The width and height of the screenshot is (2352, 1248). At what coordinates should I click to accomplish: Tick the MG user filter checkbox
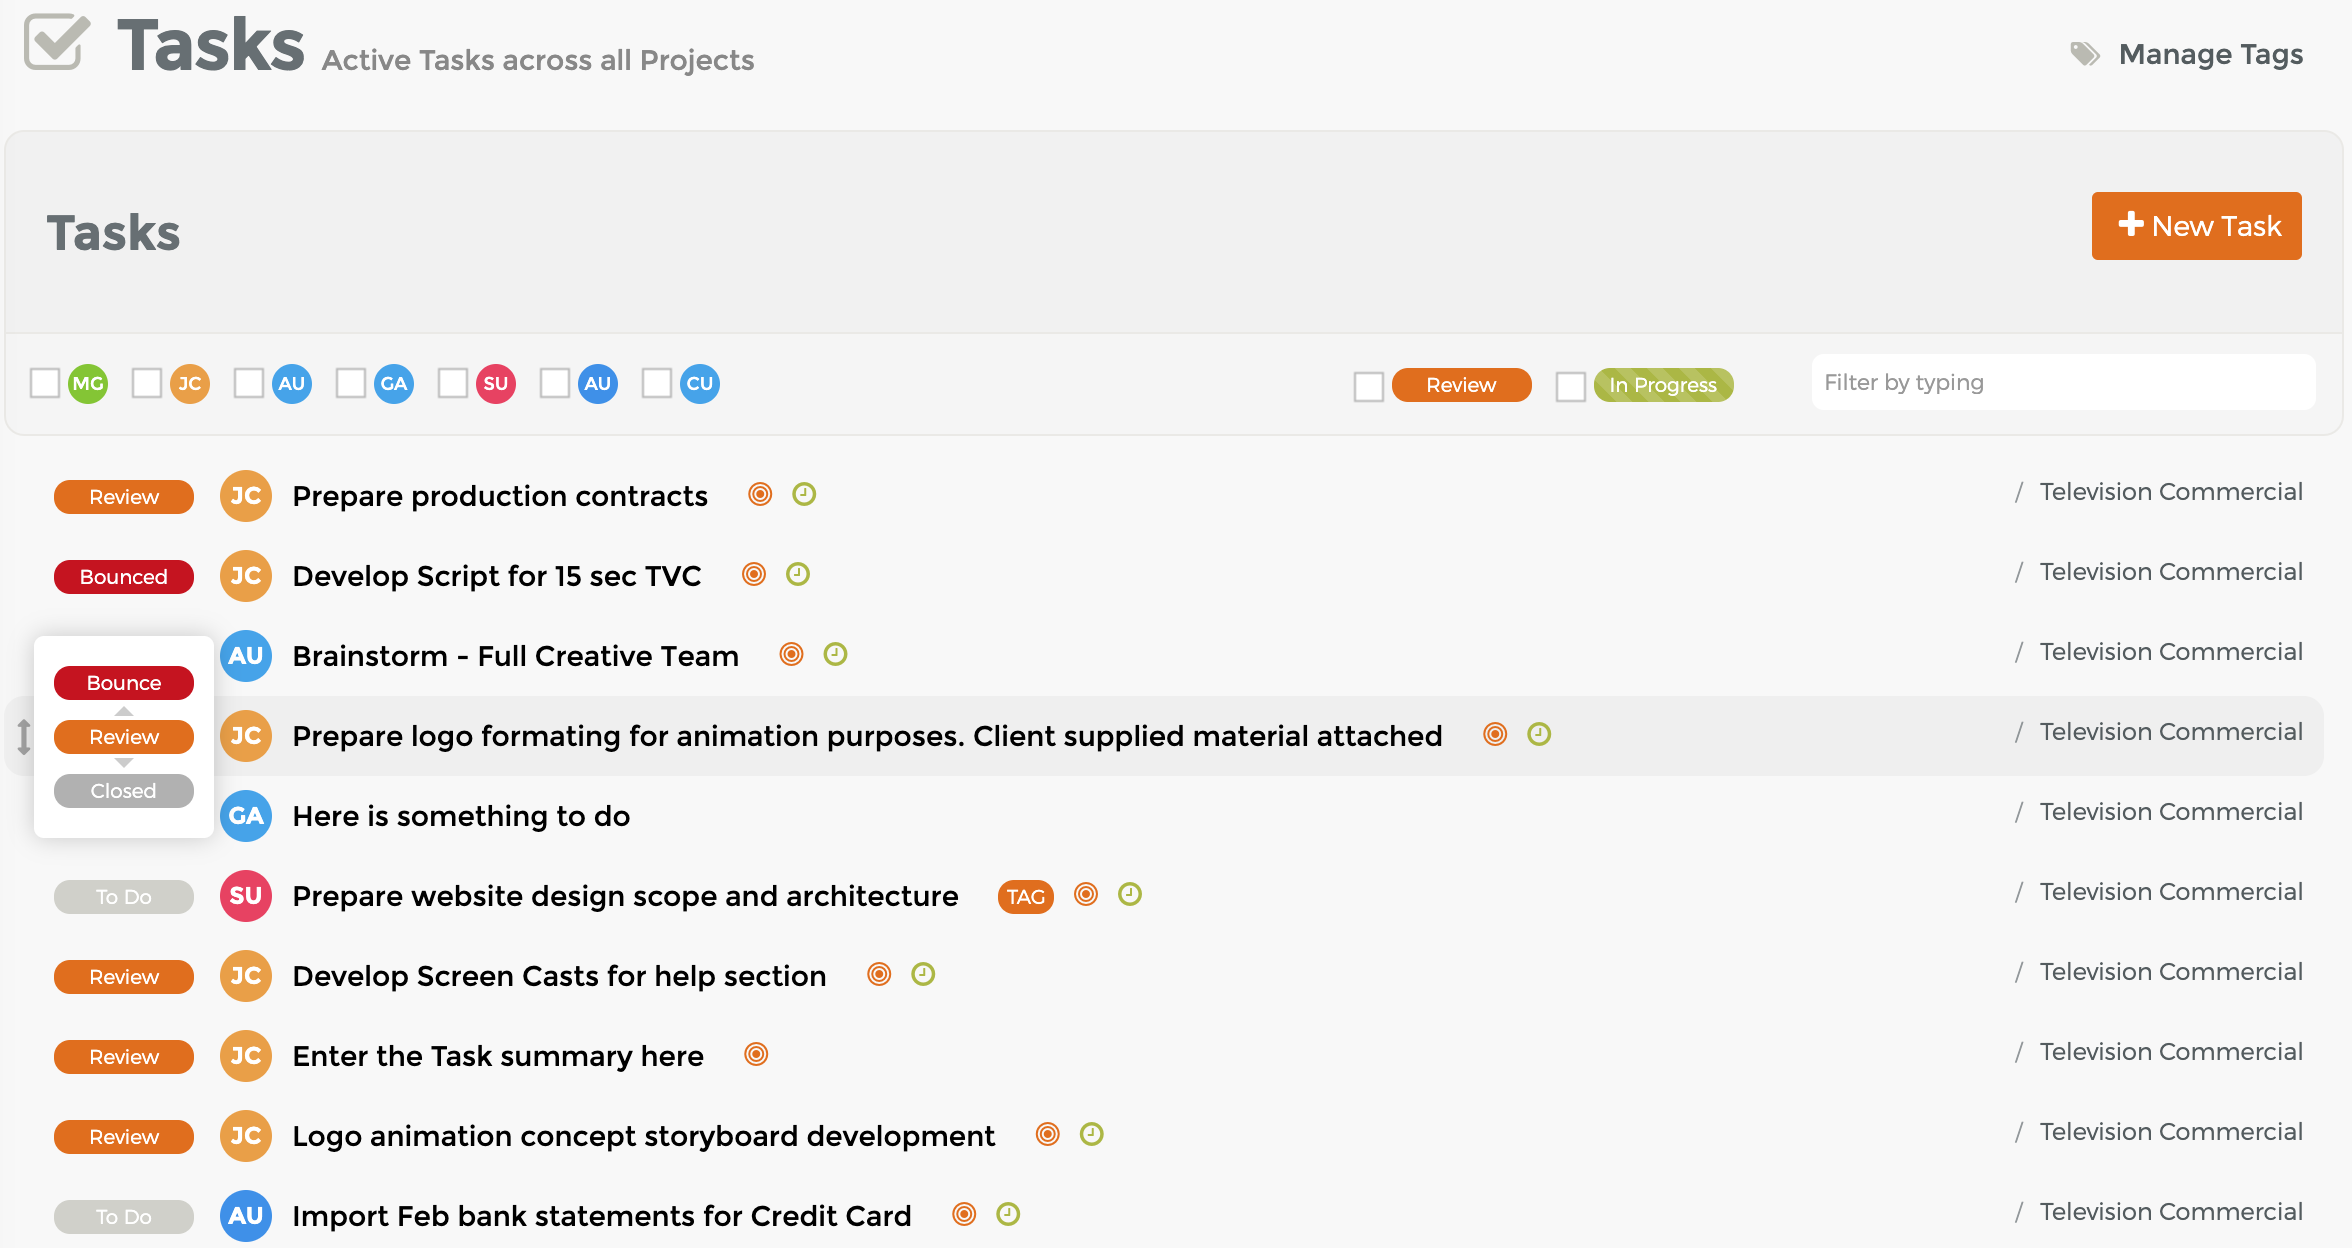click(x=45, y=383)
